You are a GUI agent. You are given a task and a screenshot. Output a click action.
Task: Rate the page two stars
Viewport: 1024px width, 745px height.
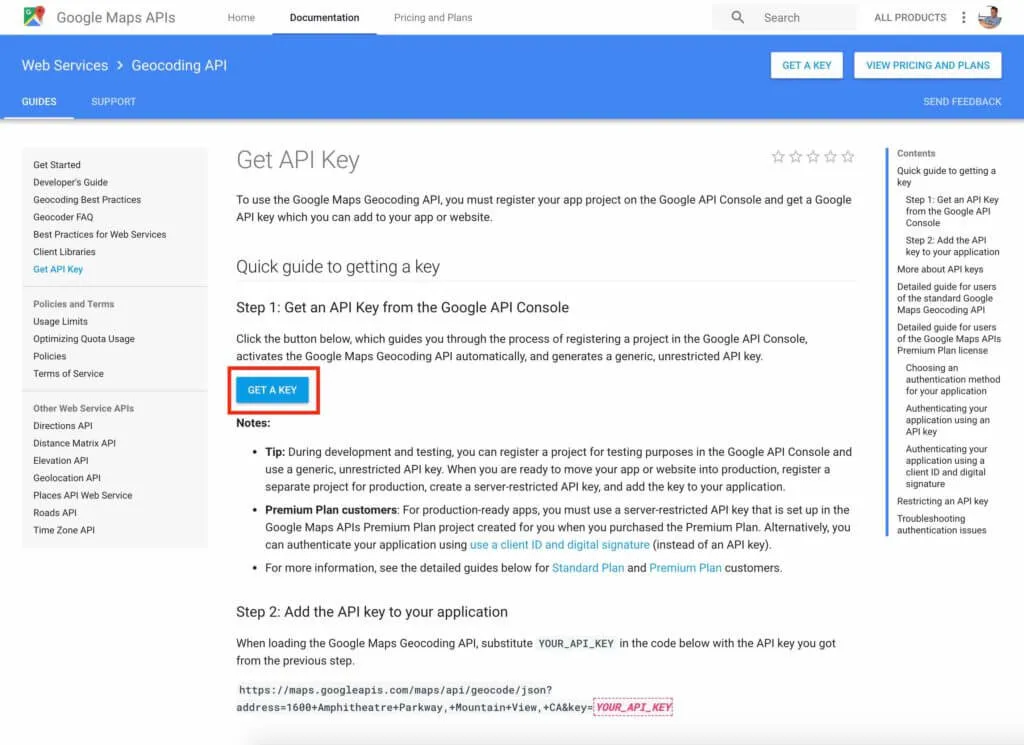(x=795, y=156)
